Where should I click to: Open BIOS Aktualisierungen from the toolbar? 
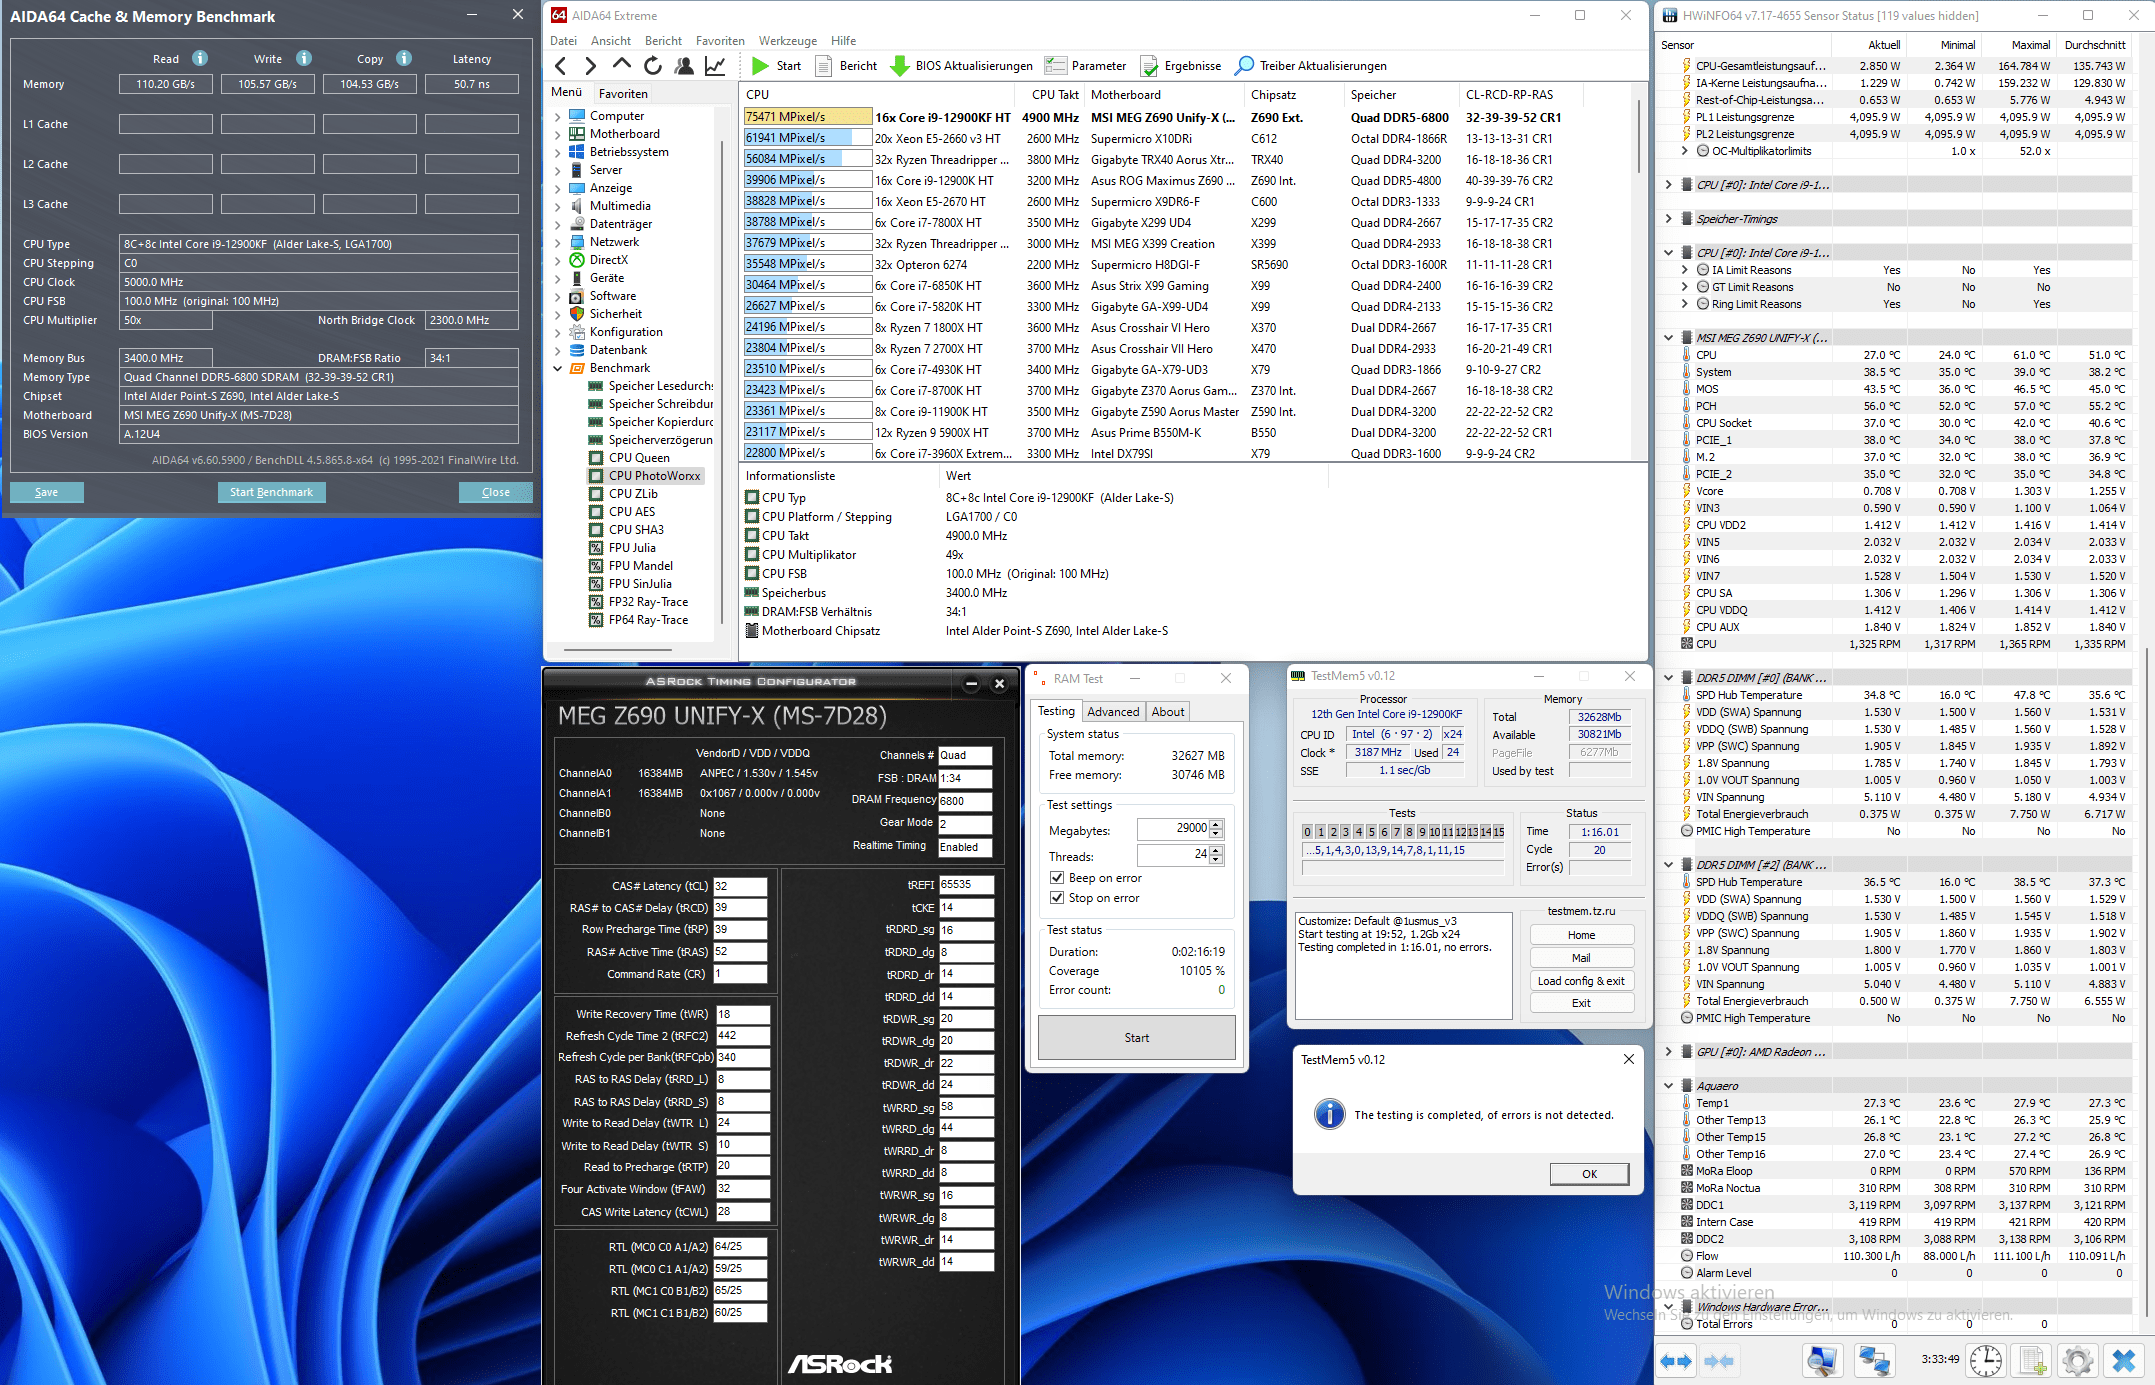[x=961, y=66]
